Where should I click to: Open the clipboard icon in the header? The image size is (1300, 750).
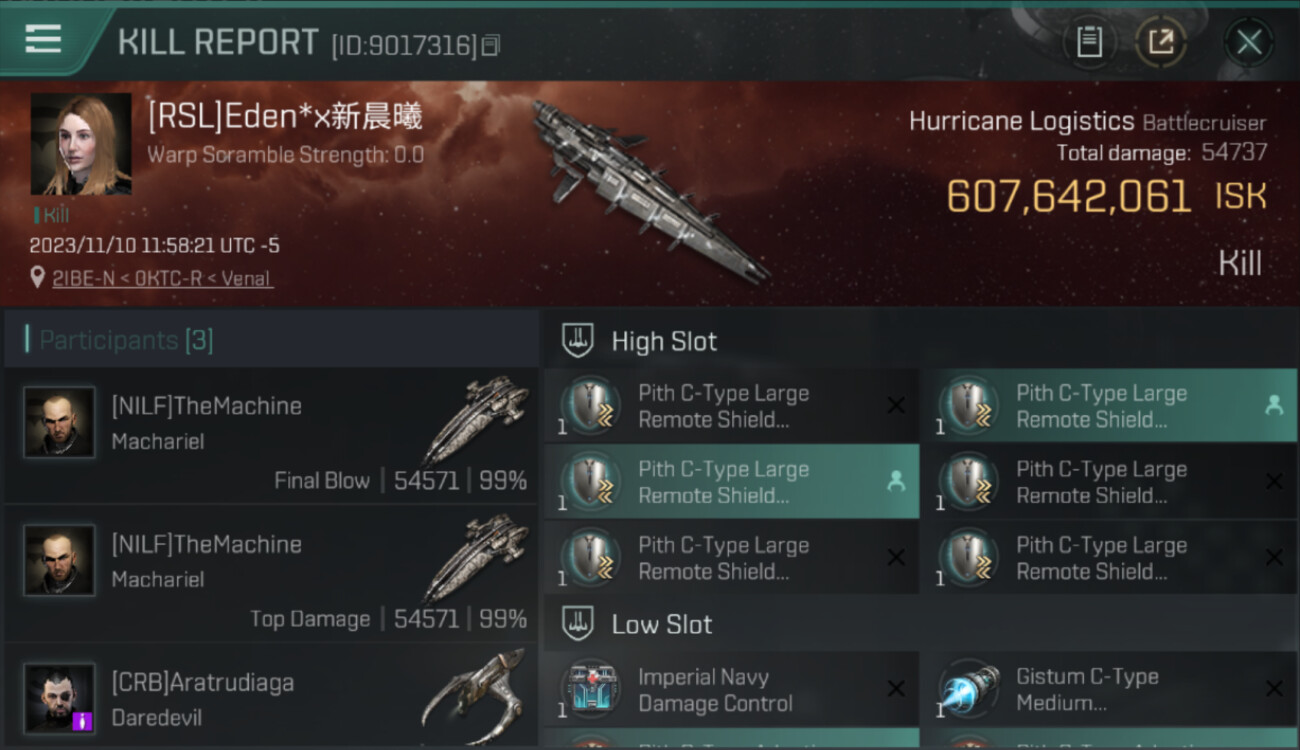pos(1089,42)
